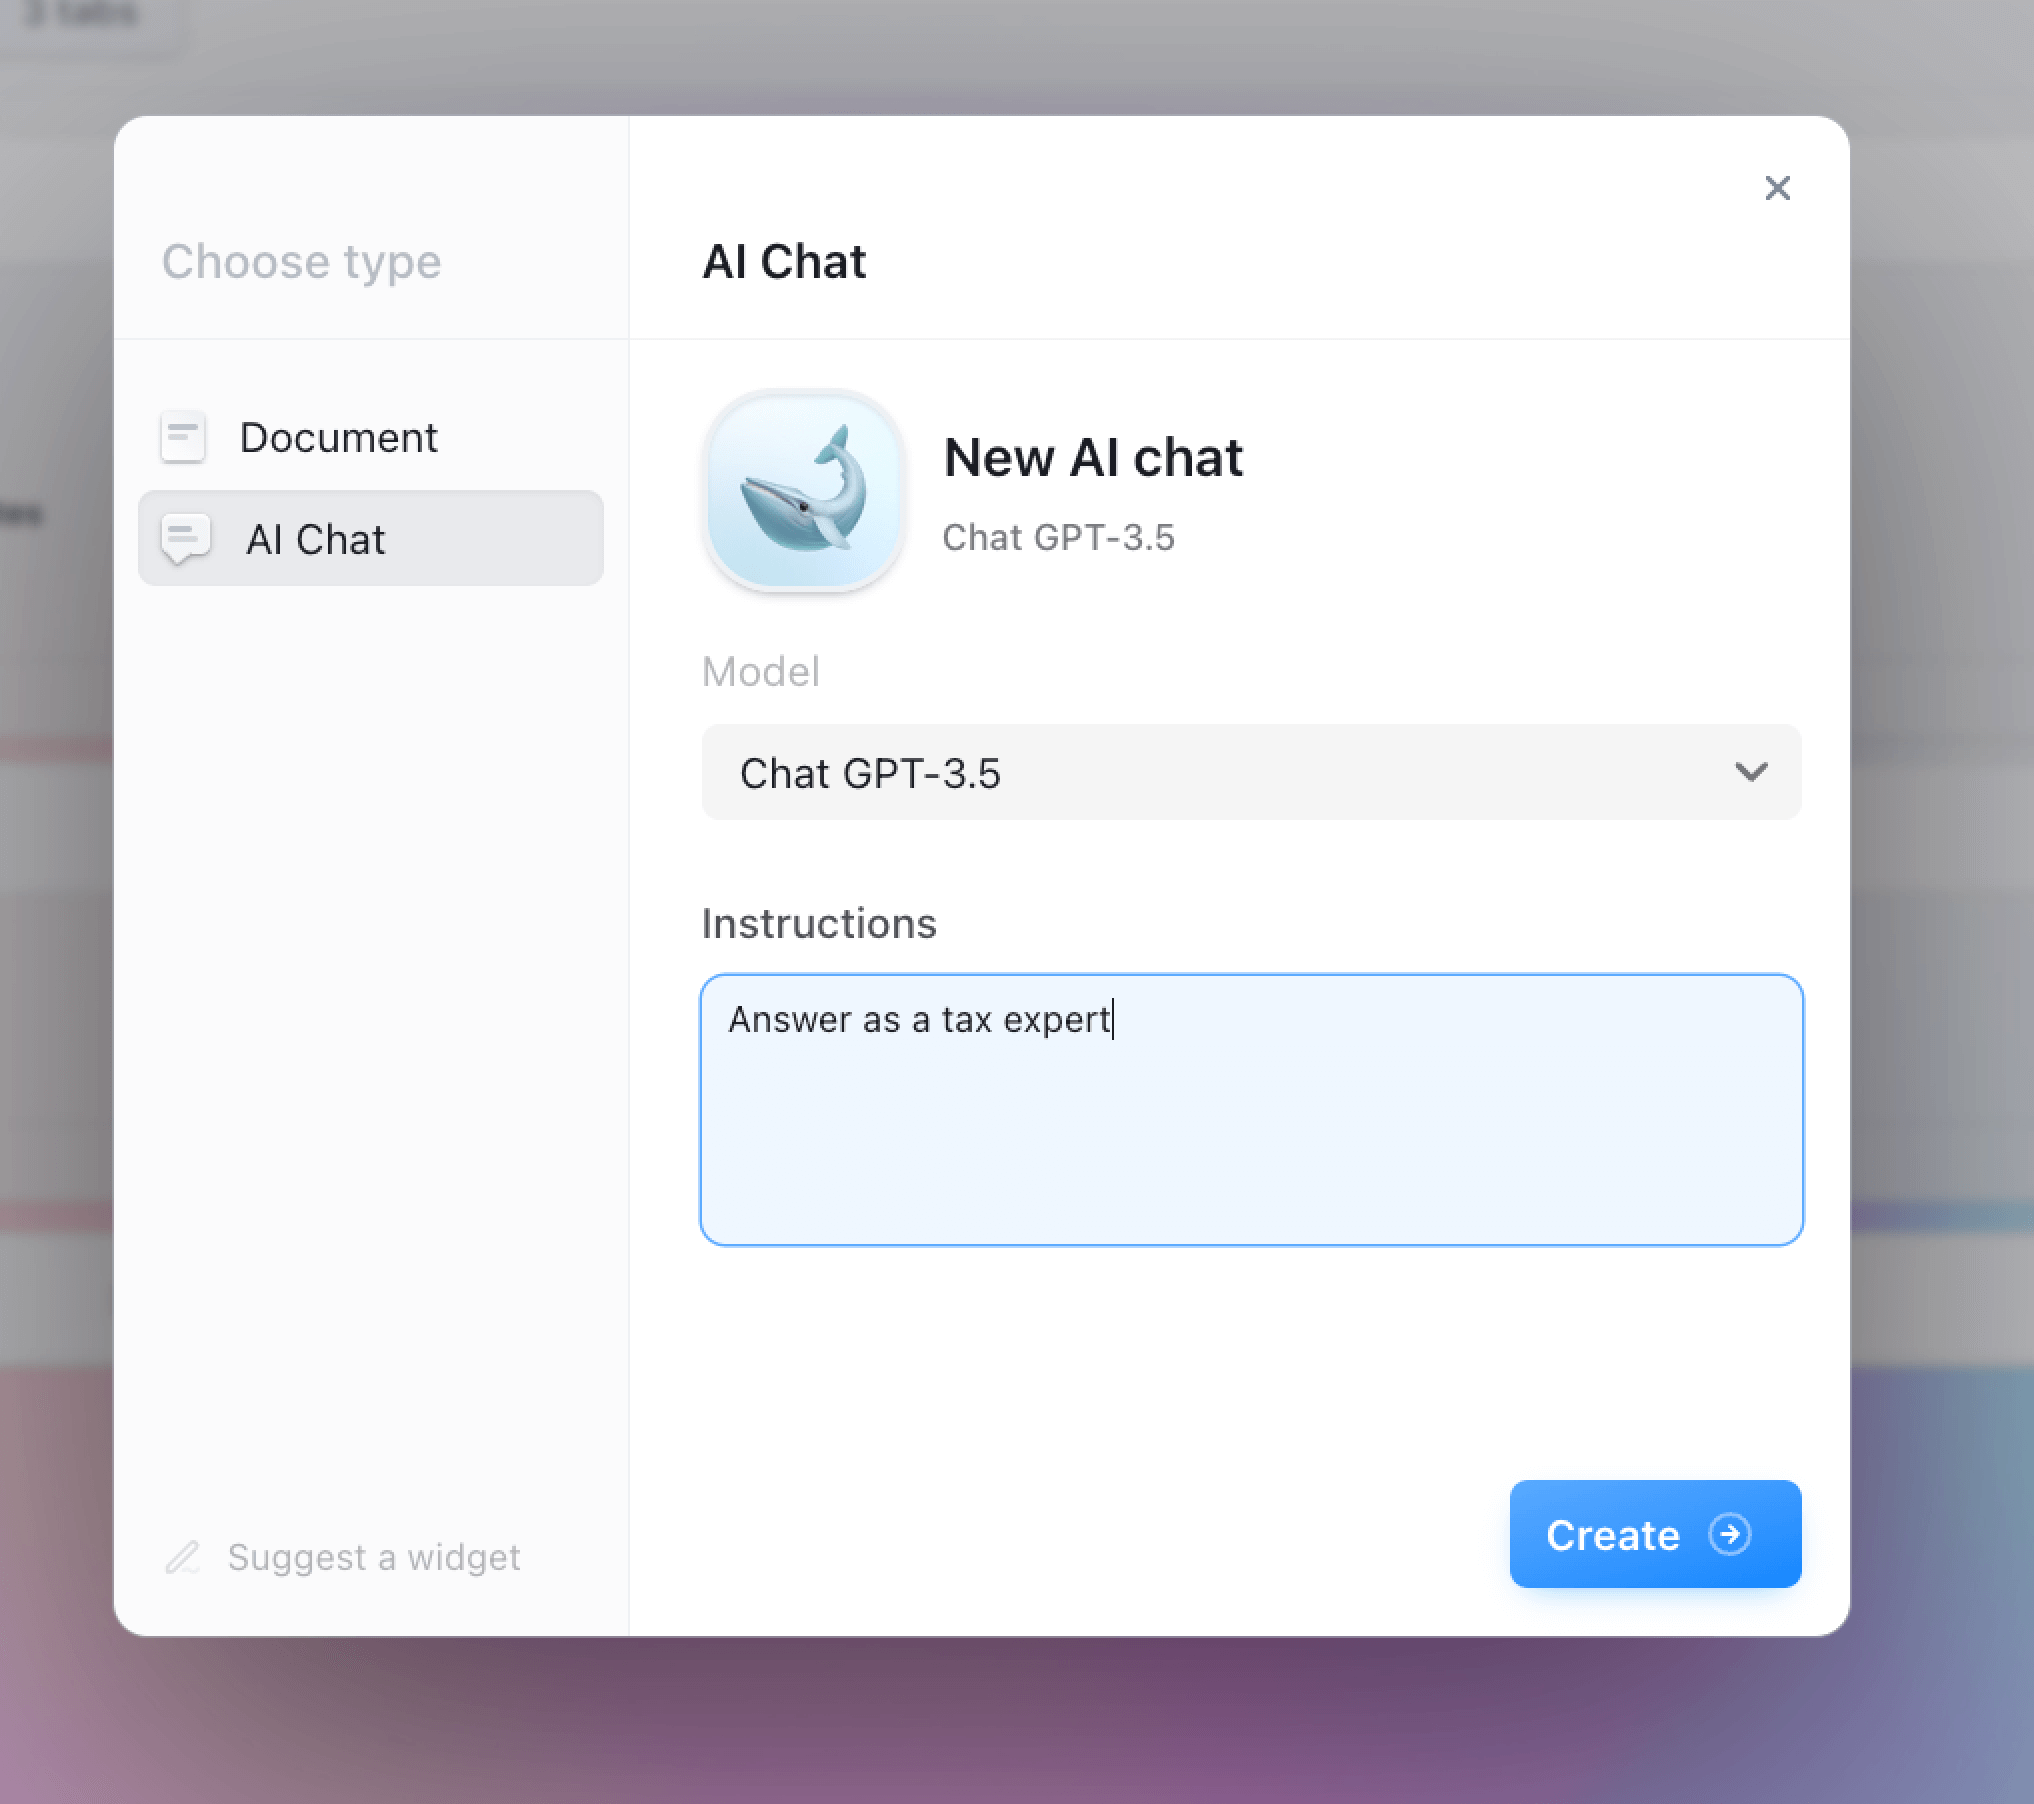Close the AI Chat dialog
The height and width of the screenshot is (1804, 2034).
[1777, 188]
